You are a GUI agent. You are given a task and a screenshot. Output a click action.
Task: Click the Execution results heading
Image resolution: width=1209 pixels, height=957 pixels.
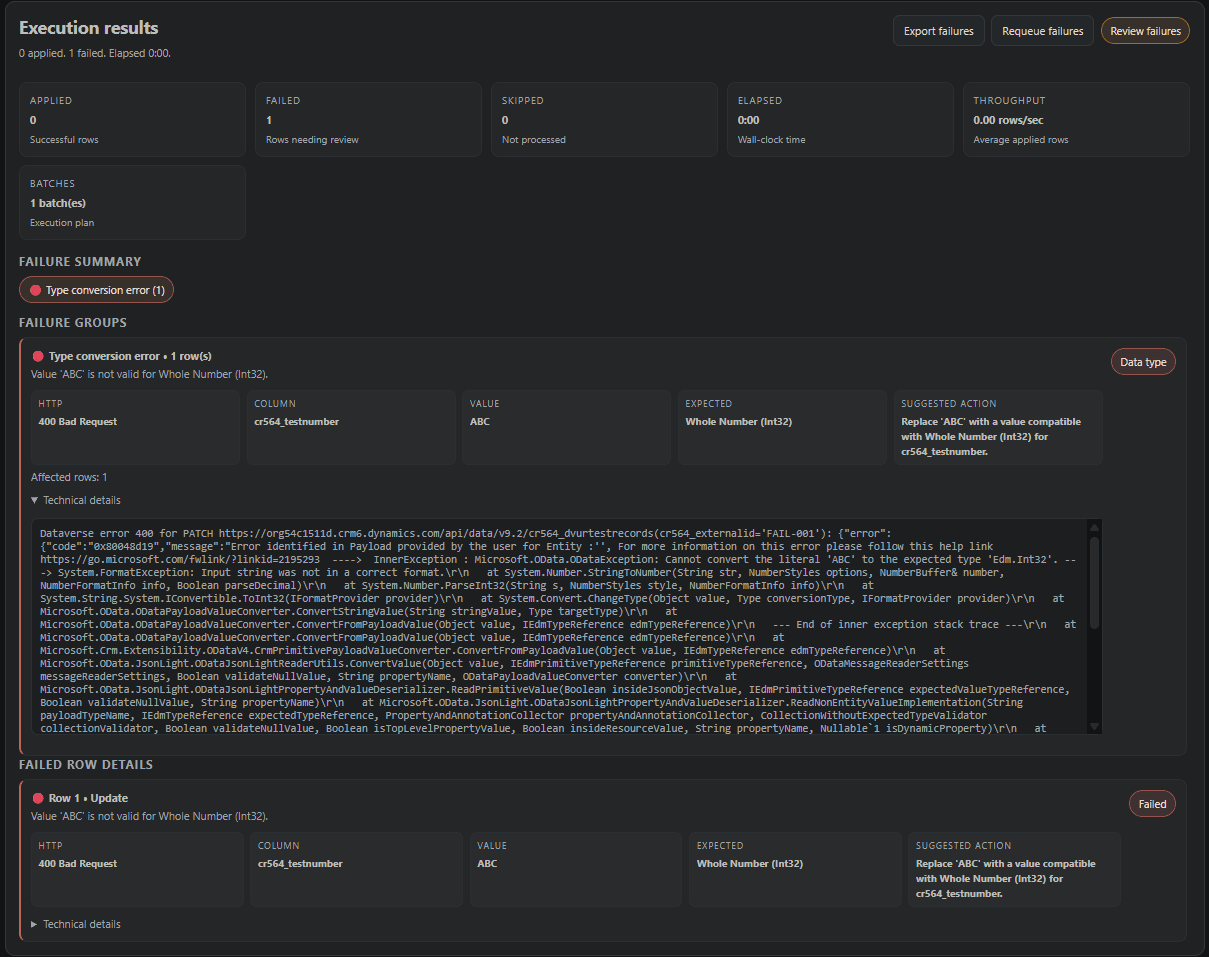(89, 28)
